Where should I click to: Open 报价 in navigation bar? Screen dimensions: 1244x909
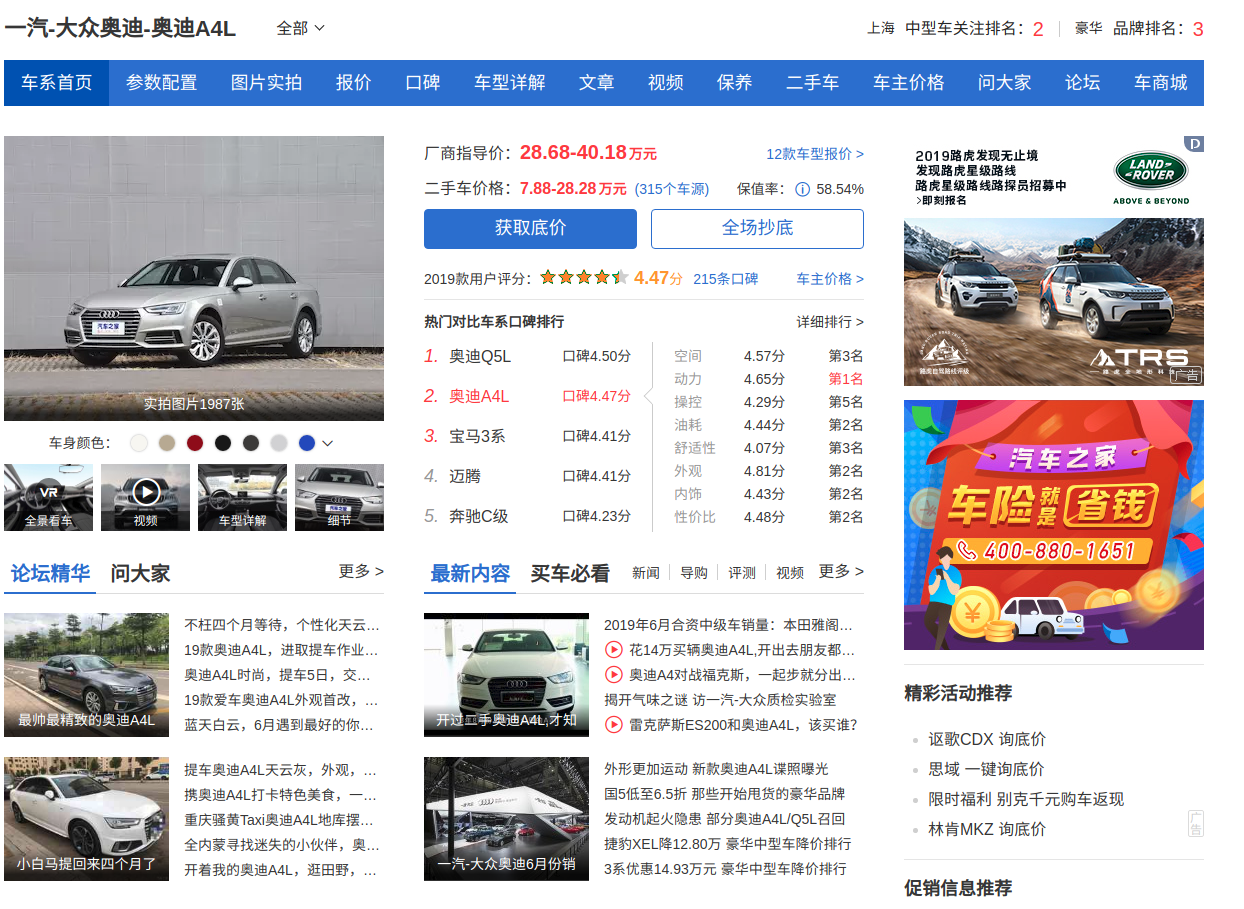coord(353,83)
